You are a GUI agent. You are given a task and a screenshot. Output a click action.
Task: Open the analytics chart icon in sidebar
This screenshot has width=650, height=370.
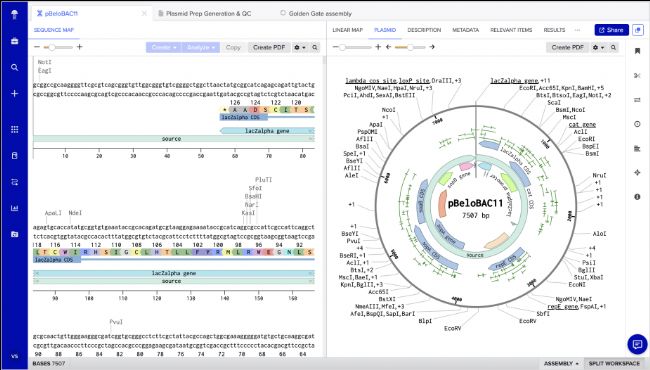coord(15,208)
